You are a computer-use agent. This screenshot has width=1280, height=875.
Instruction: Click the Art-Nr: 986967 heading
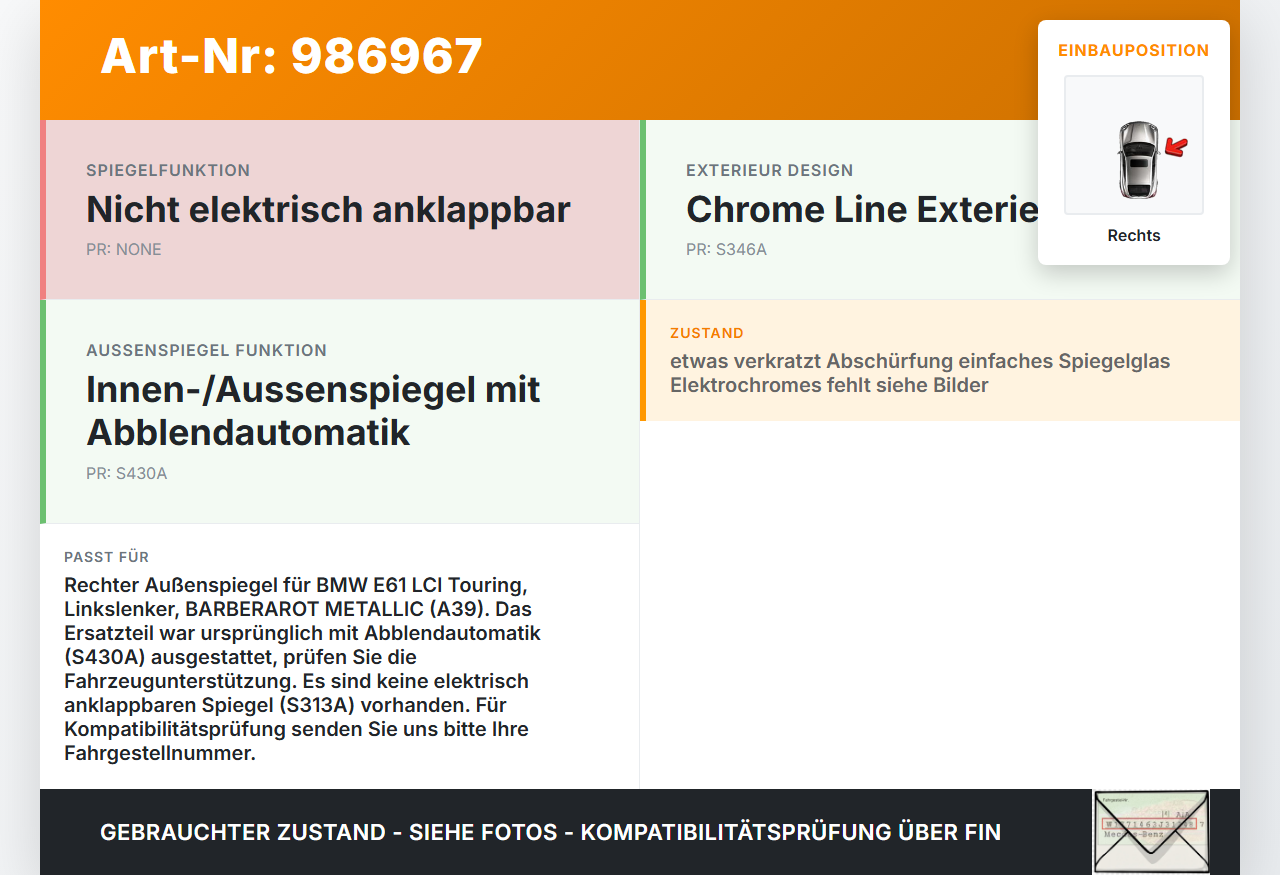(x=291, y=57)
